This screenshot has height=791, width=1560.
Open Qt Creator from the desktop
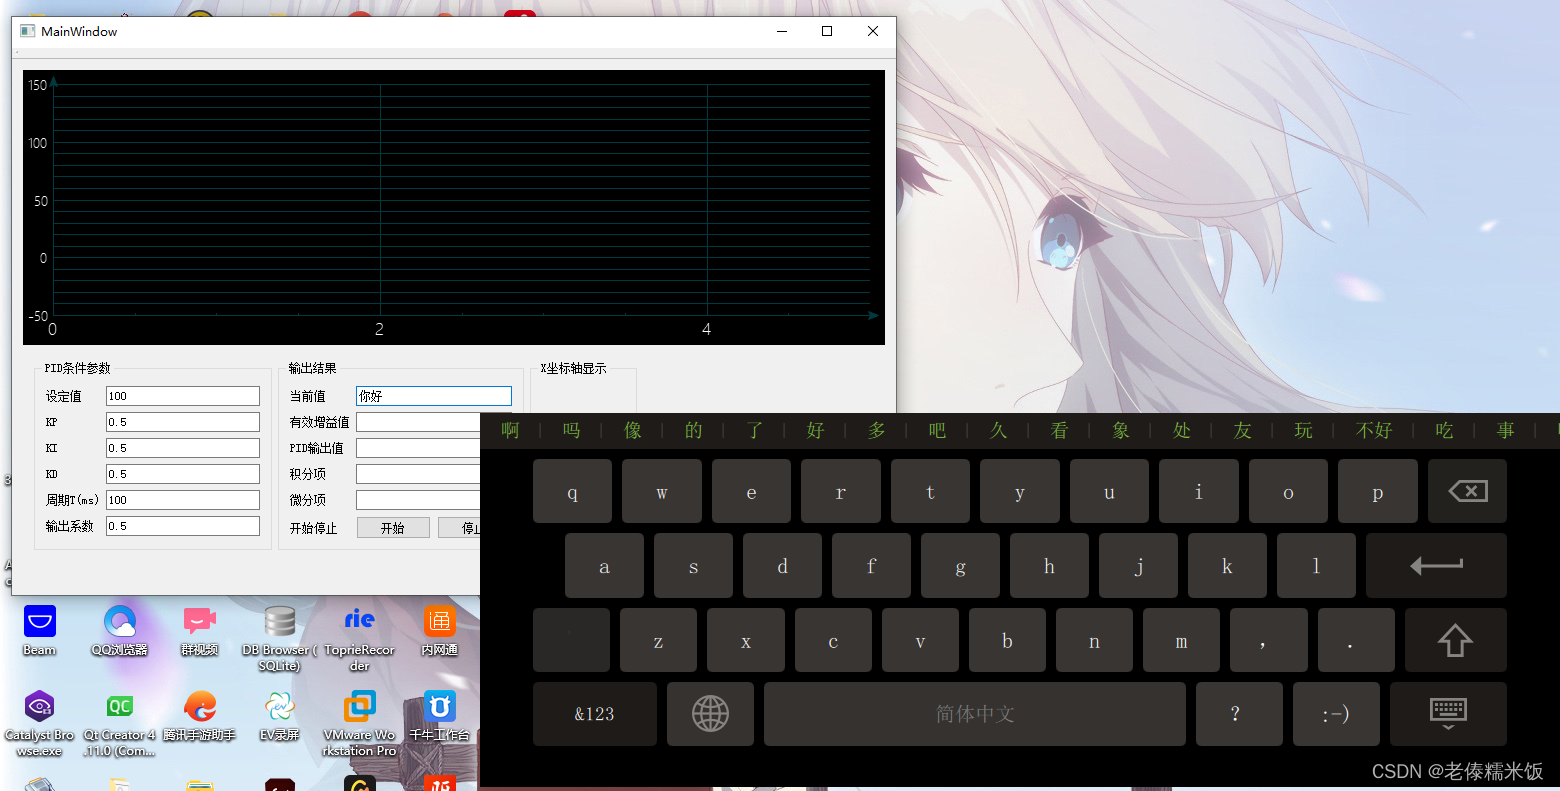119,707
